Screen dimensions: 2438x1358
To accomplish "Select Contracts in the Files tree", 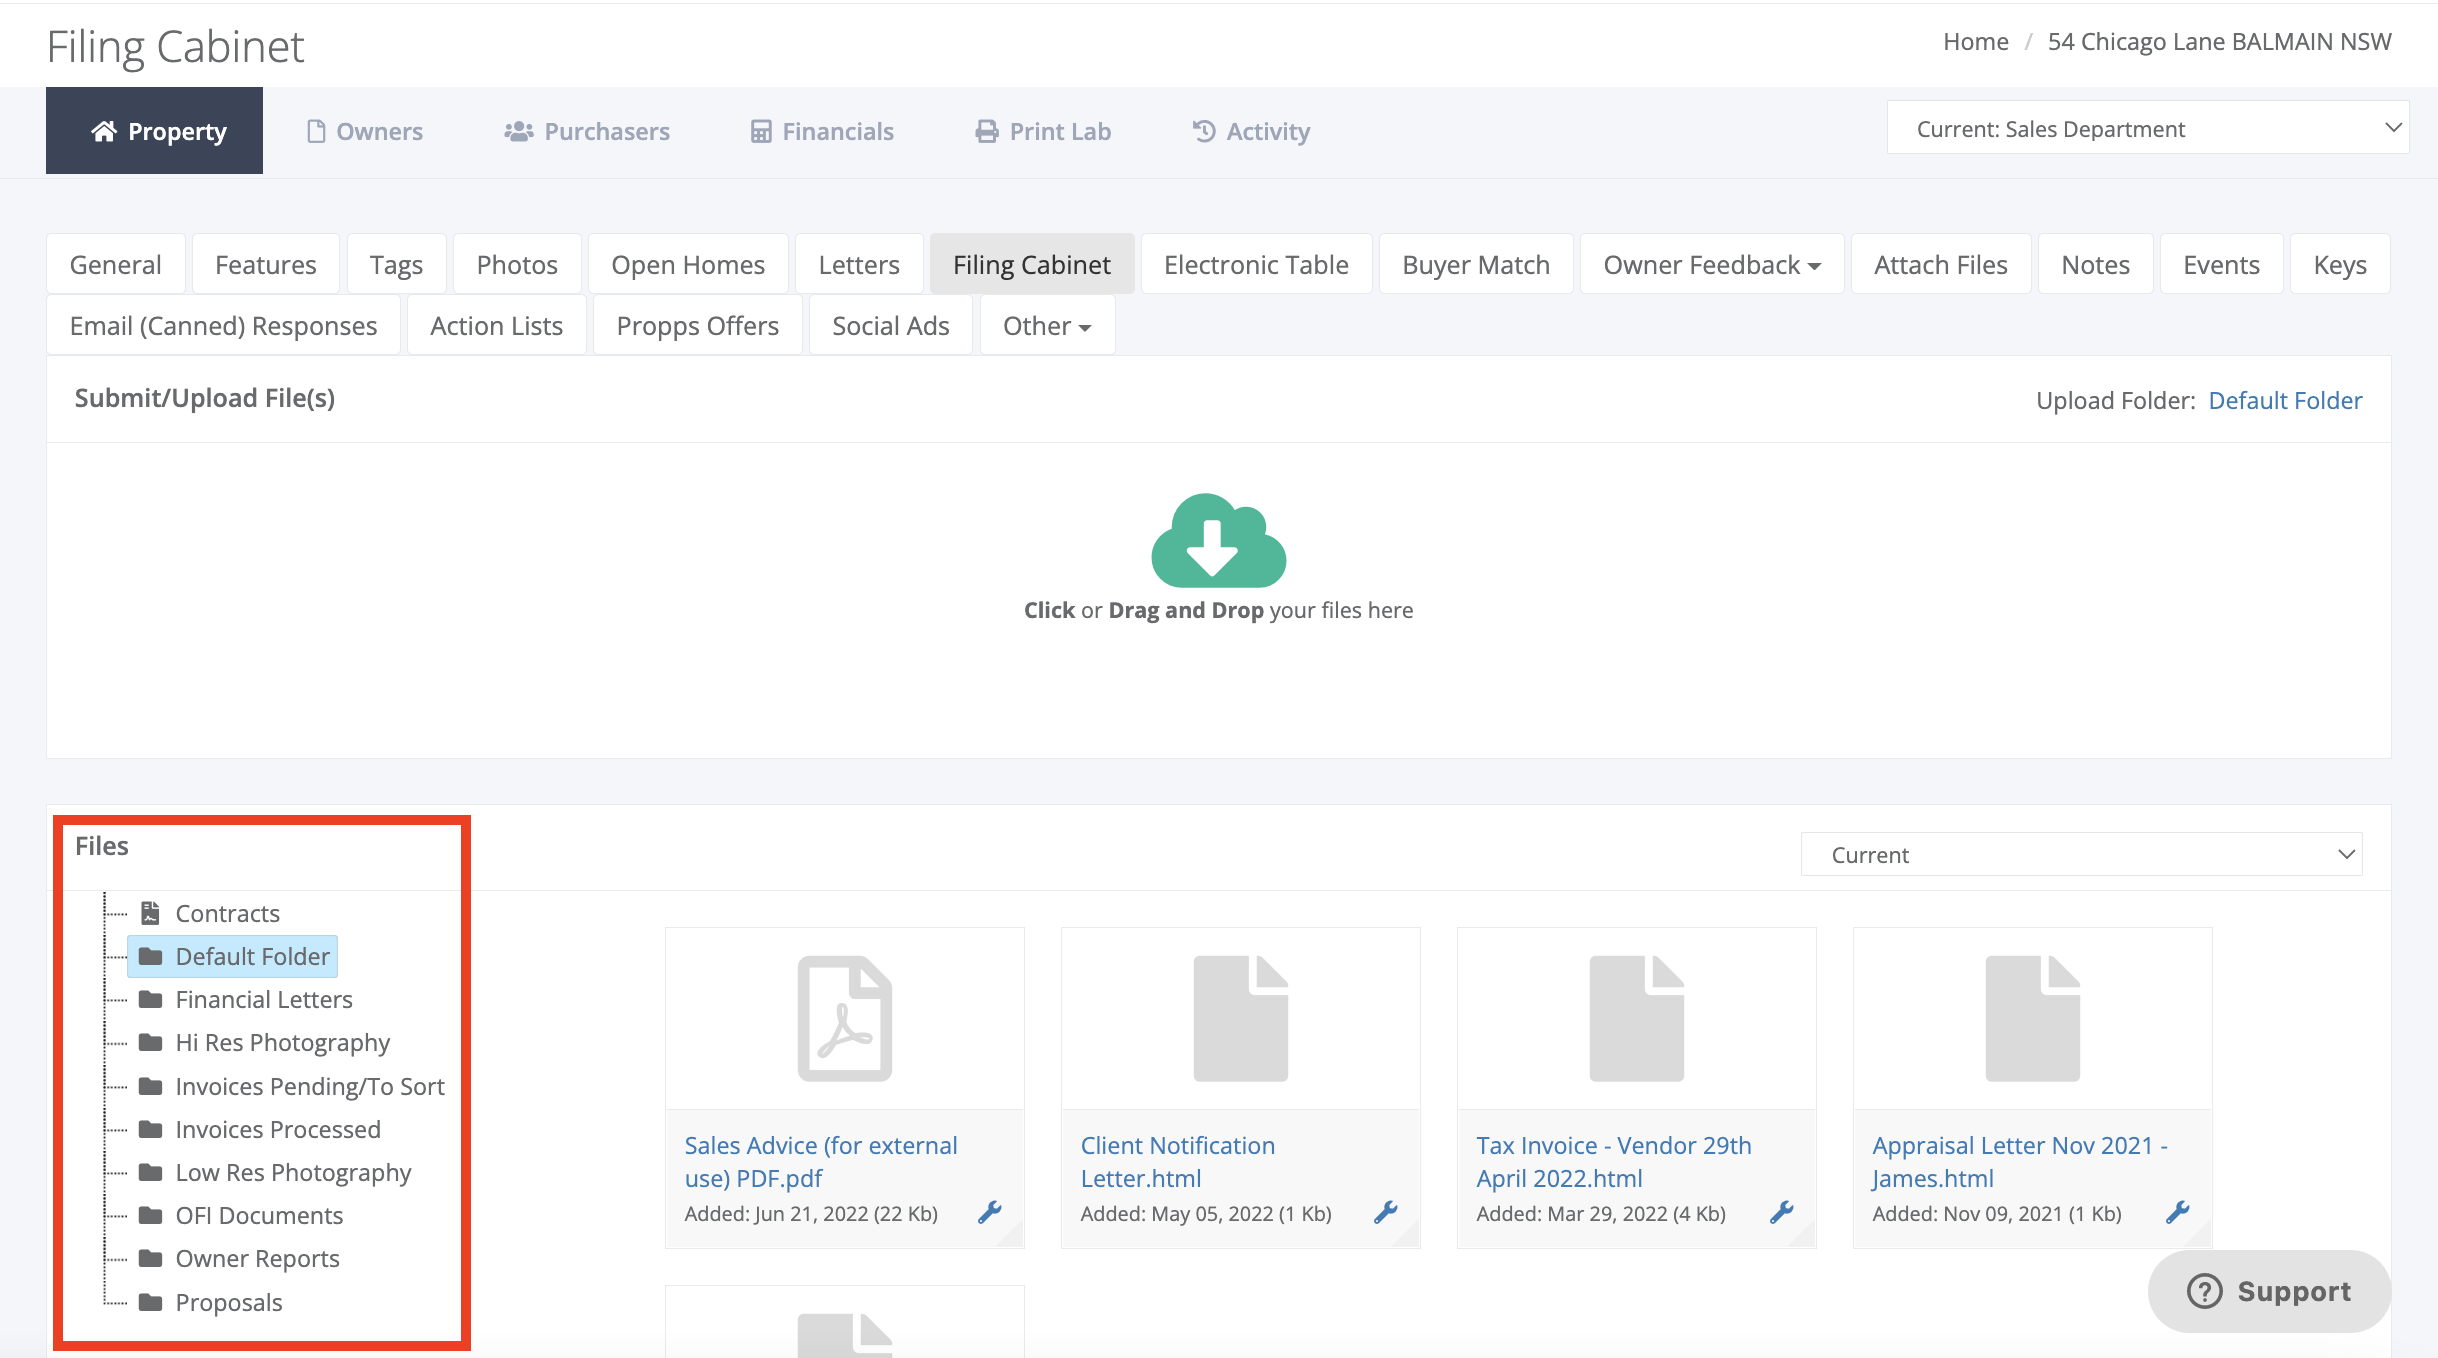I will pos(227,913).
